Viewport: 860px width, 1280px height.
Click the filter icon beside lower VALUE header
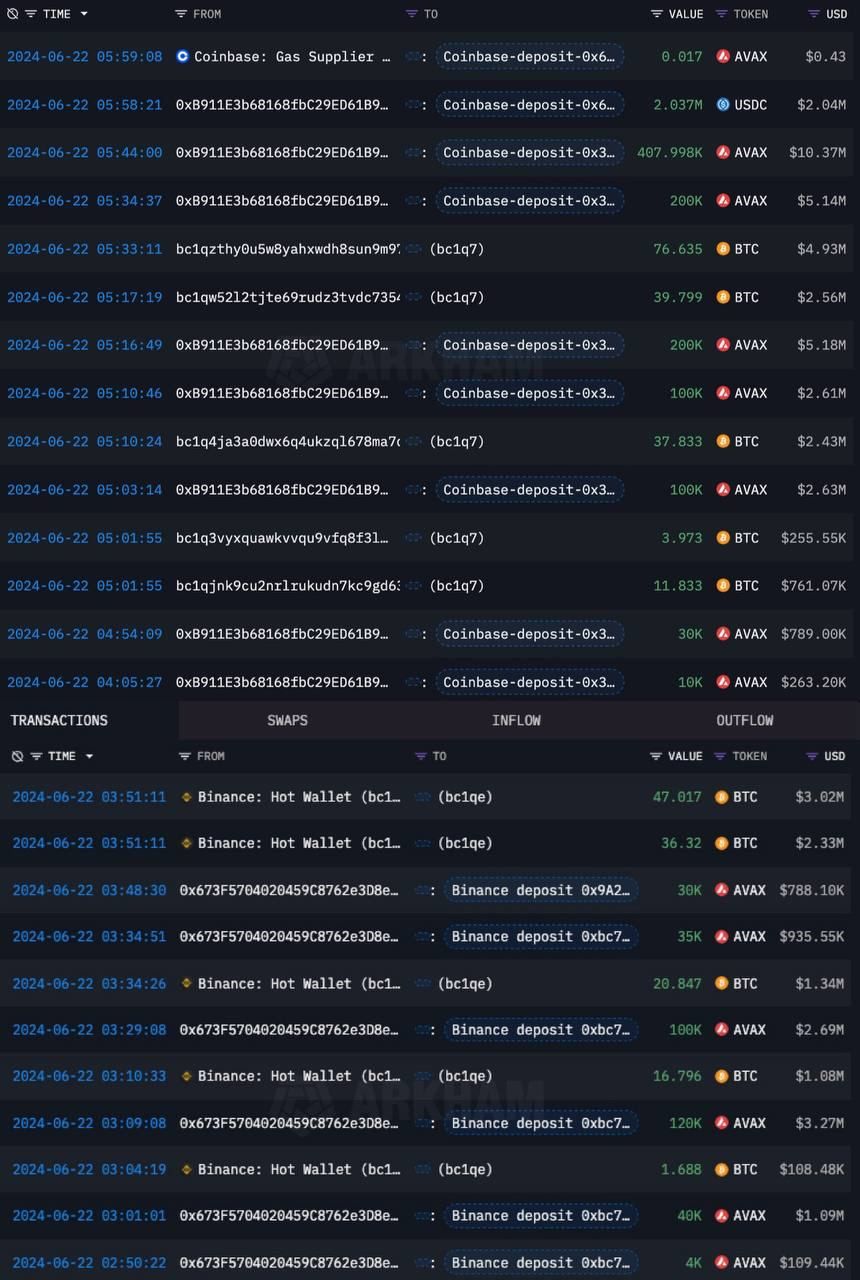656,756
